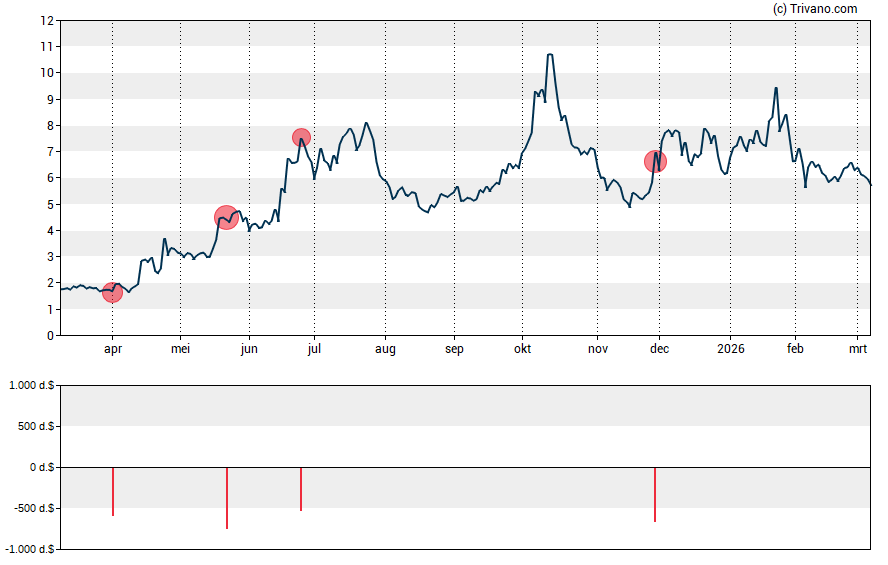
Task: Click the red marker just before July
Action: [301, 137]
